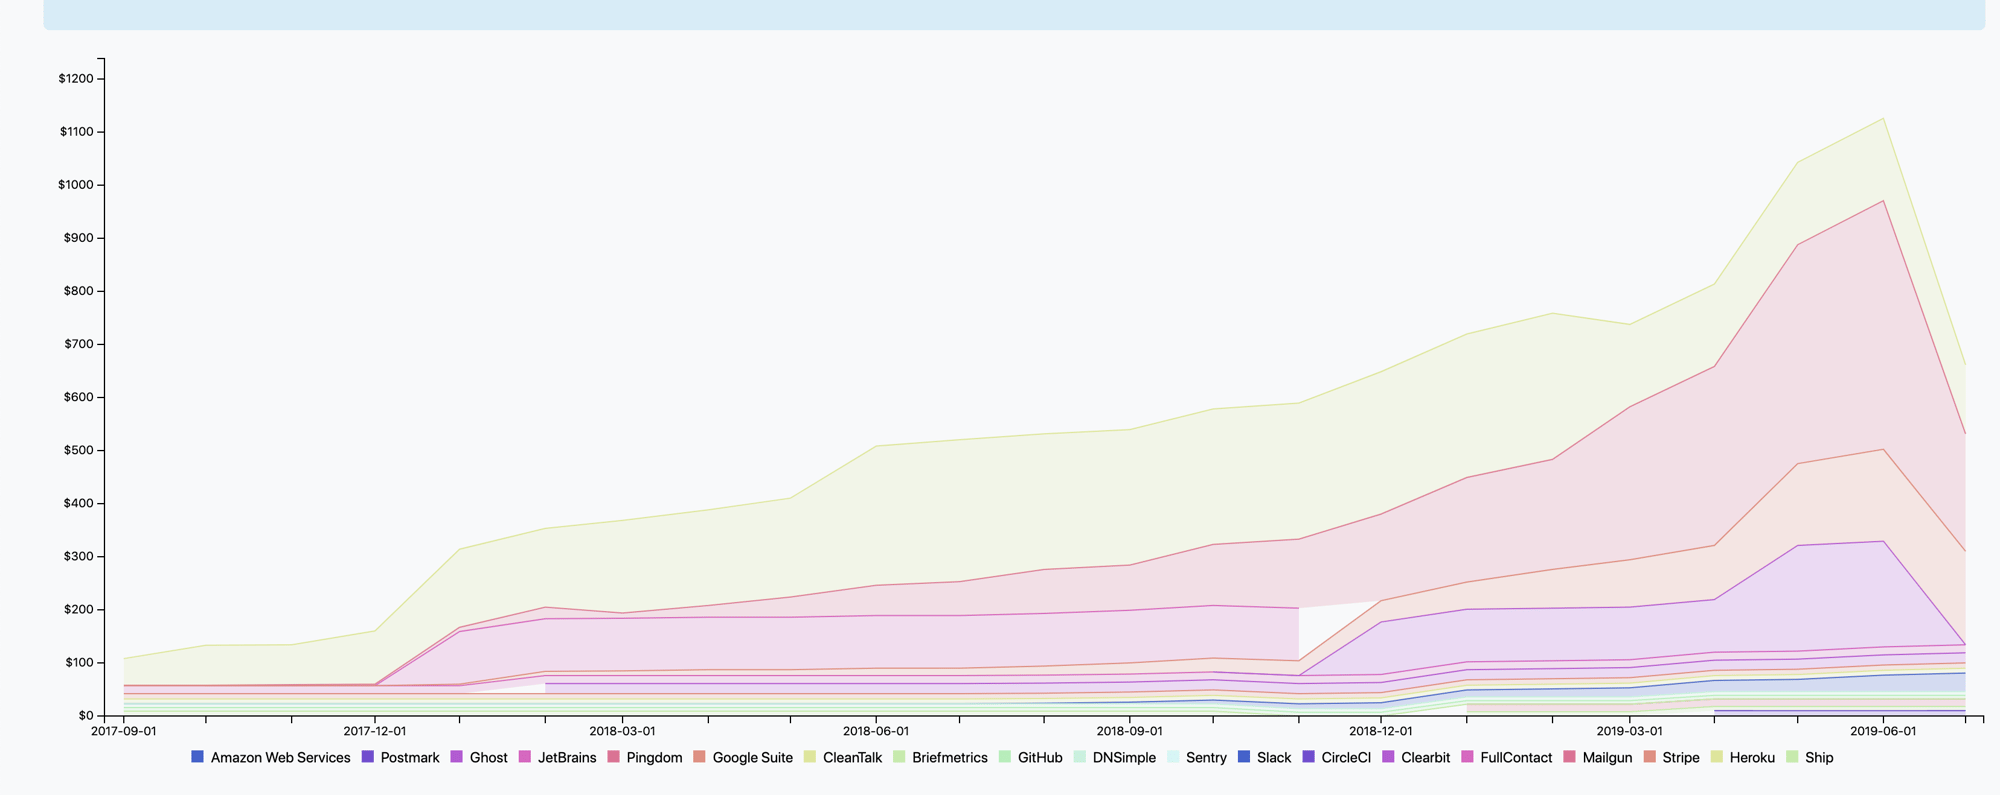Viewport: 2000px width, 795px height.
Task: Click the Slack legend color swatch
Action: [x=1244, y=757]
